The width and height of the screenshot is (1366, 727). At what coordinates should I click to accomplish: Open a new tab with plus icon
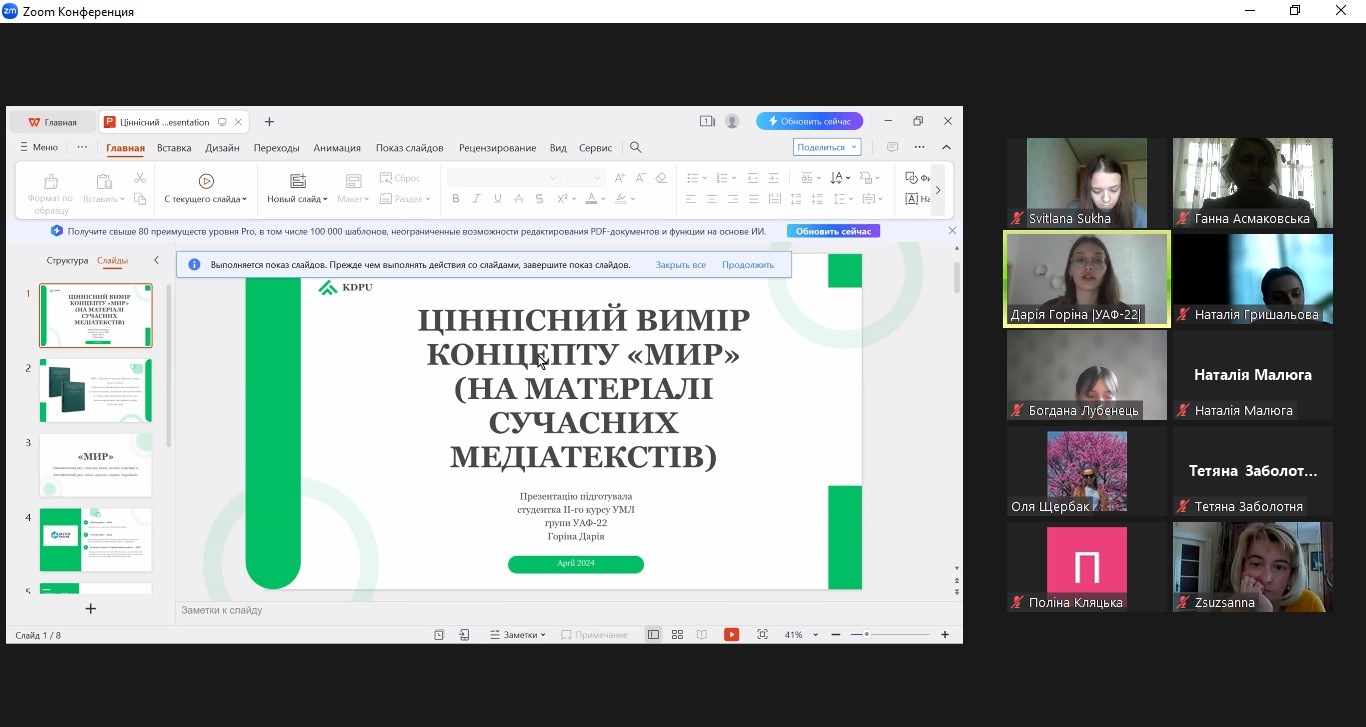269,122
